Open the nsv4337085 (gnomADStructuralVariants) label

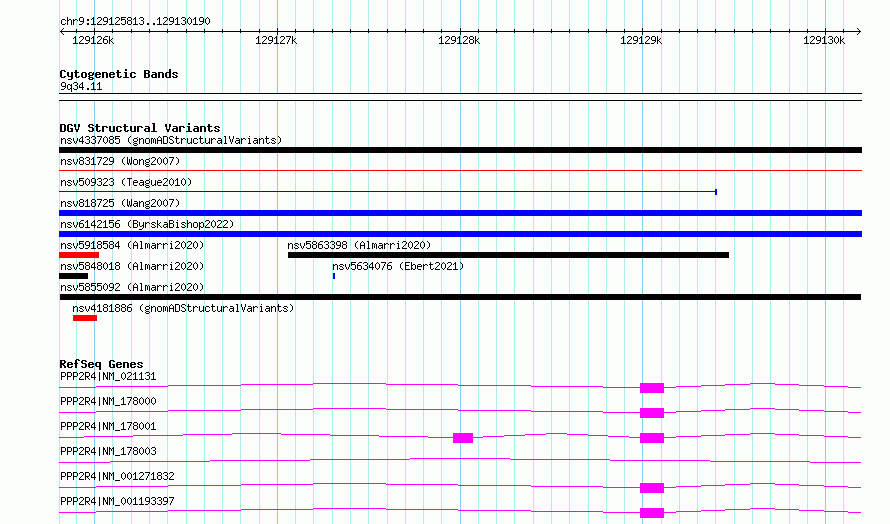click(171, 140)
